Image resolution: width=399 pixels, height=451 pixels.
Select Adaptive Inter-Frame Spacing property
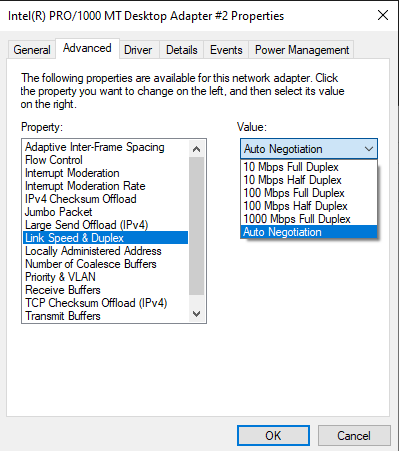[x=106, y=147]
